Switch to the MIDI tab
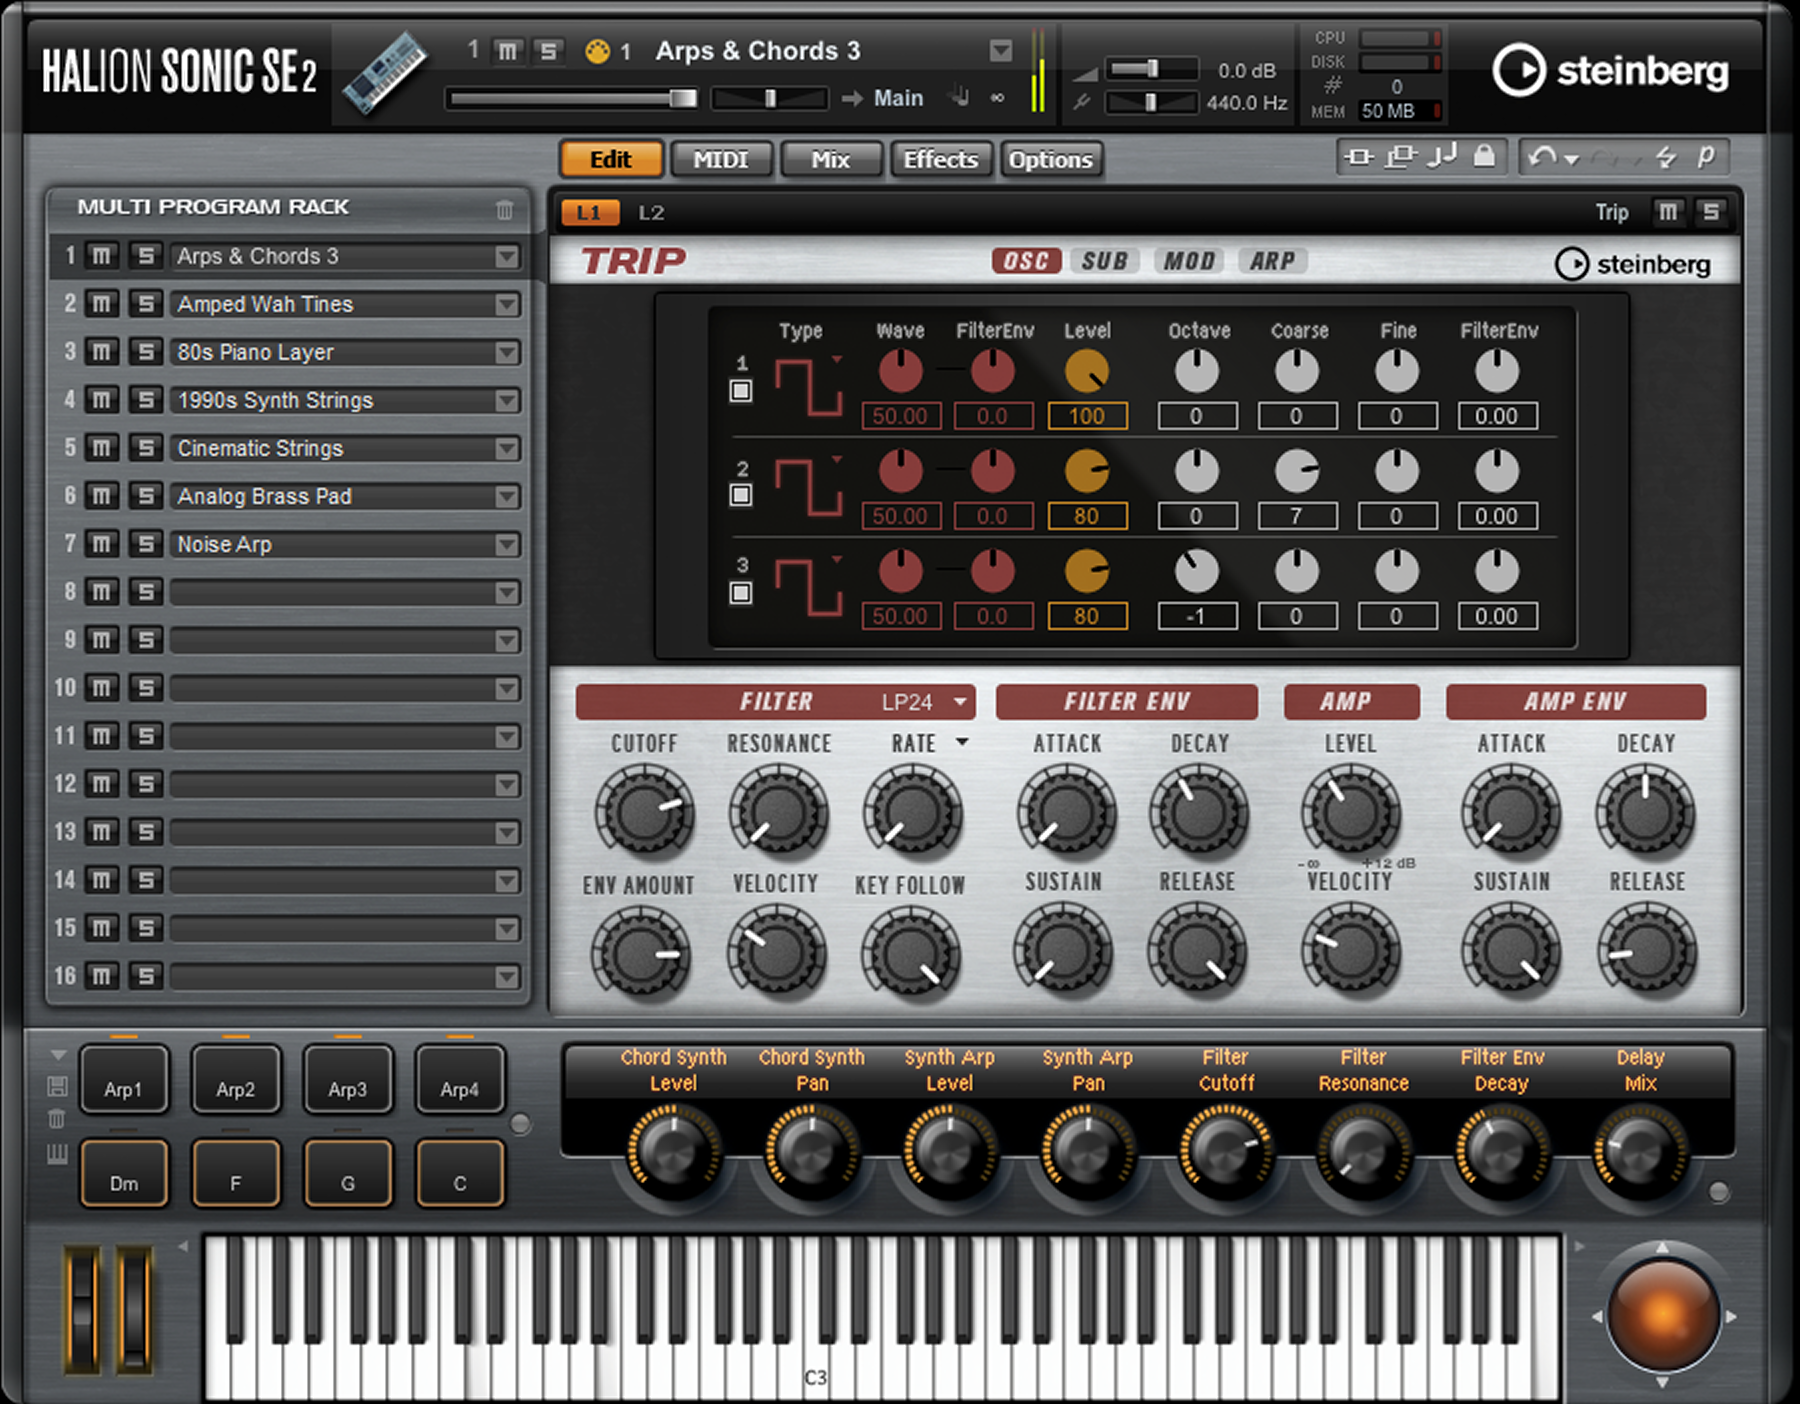1800x1404 pixels. point(721,160)
